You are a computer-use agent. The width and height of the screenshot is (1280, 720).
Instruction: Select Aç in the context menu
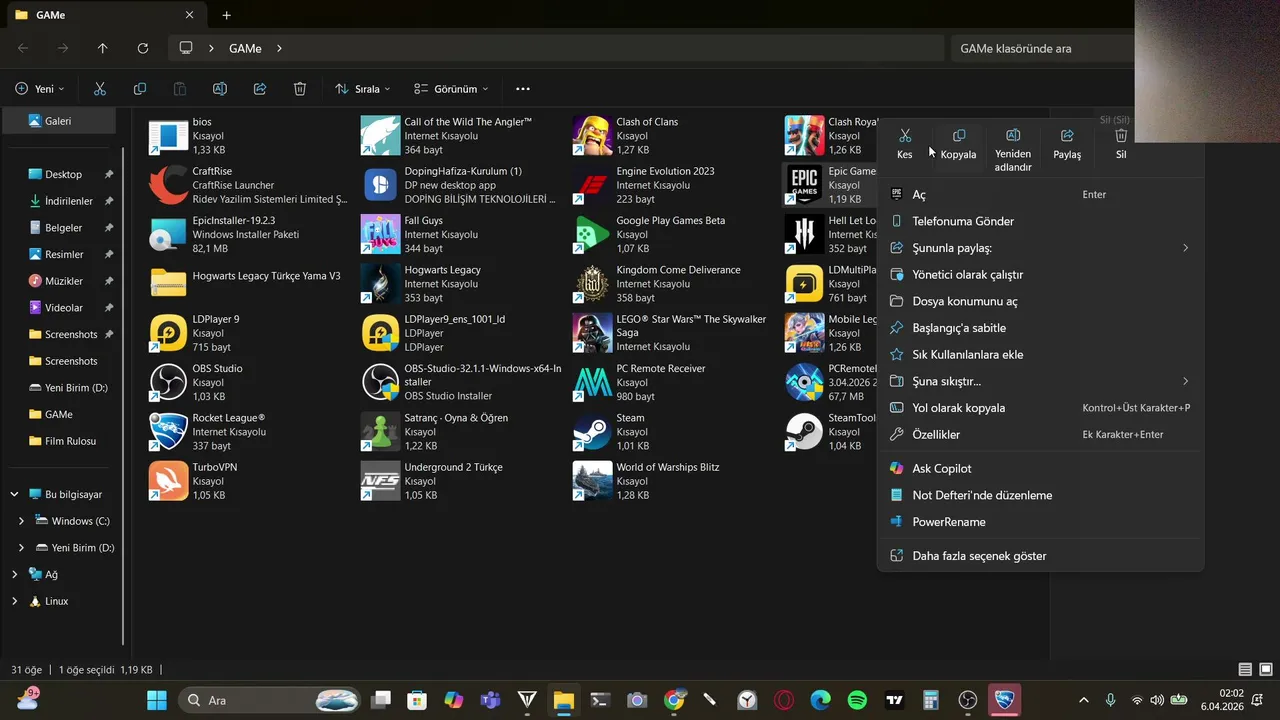tap(1040, 195)
